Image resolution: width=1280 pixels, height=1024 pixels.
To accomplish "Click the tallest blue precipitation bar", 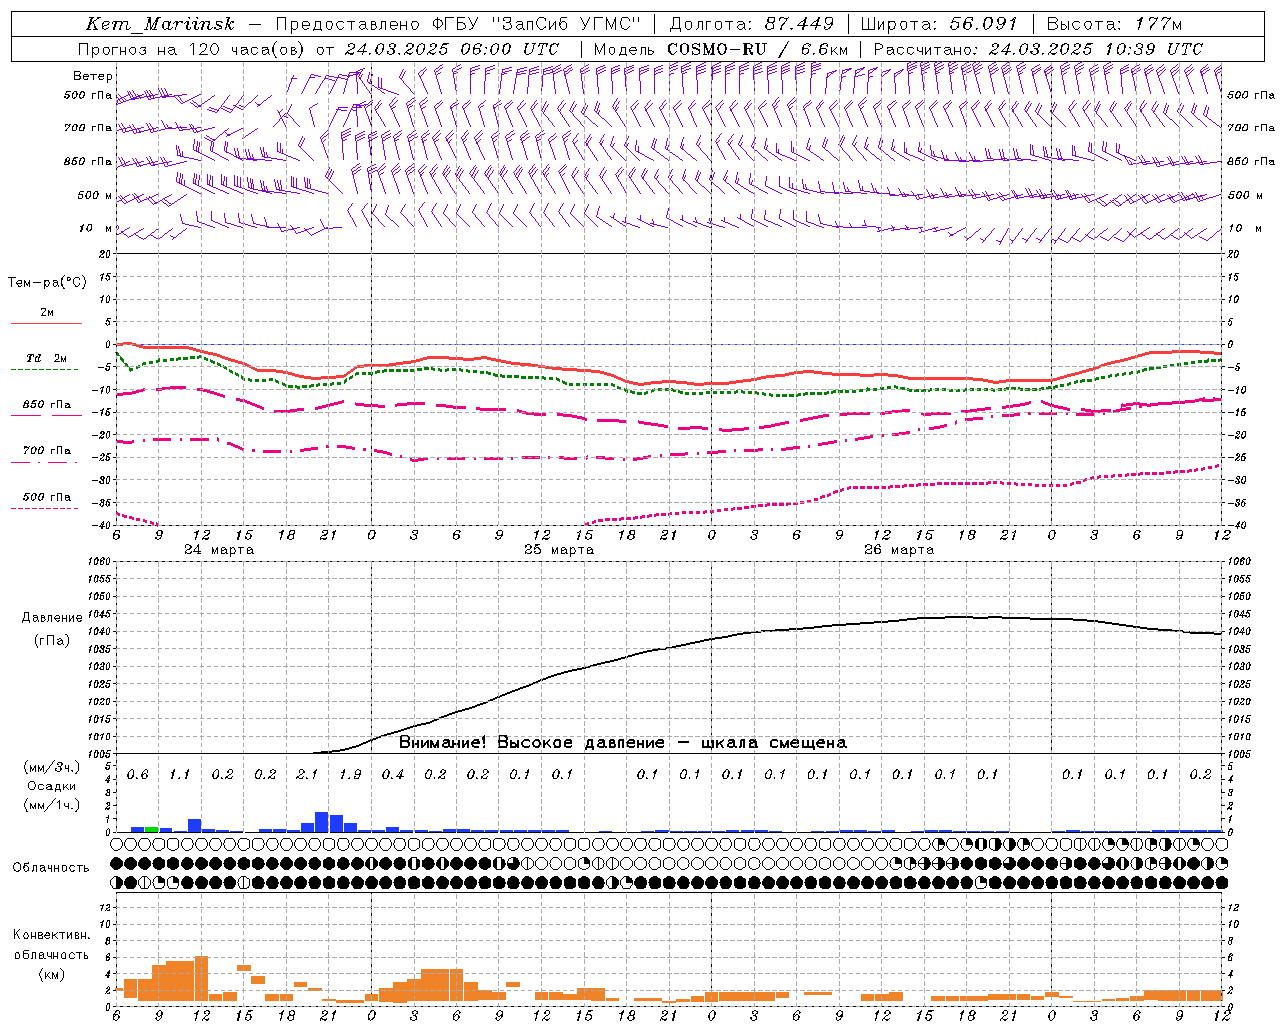I will click(x=322, y=822).
